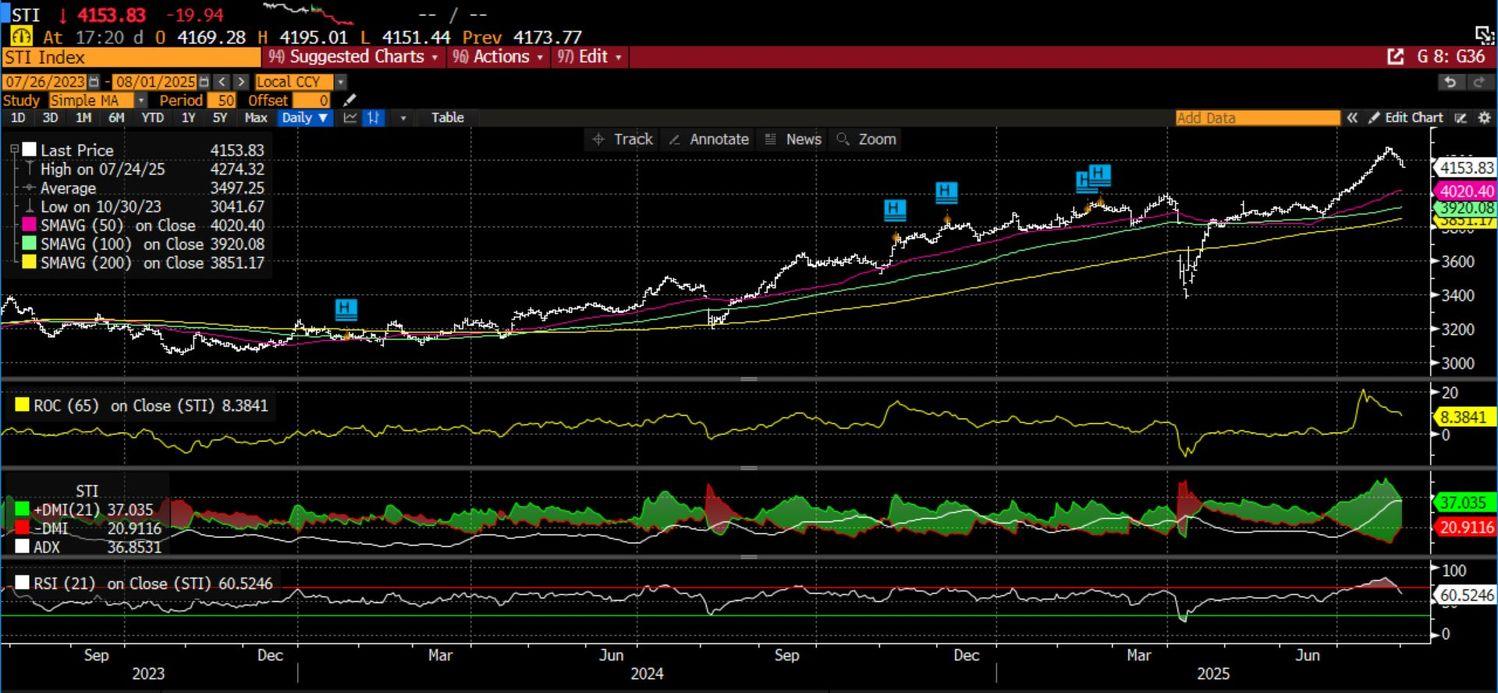Screen dimensions: 1498x693
Task: Click the Table view button
Action: coord(447,118)
